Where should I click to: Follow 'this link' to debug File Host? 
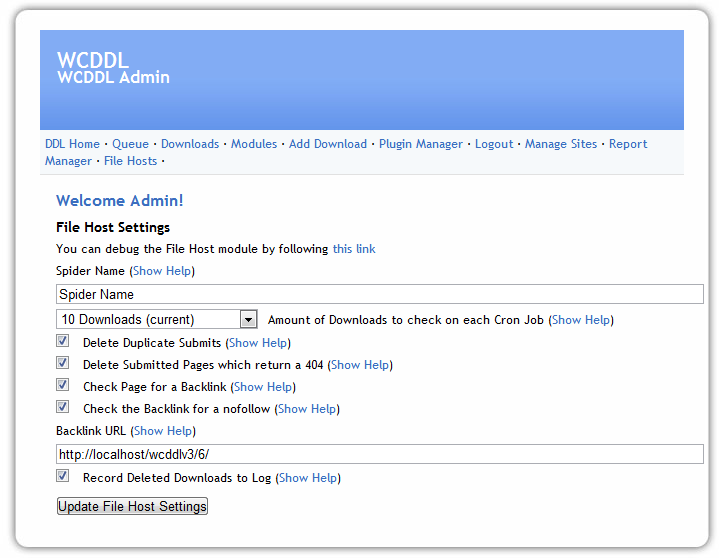pos(354,249)
